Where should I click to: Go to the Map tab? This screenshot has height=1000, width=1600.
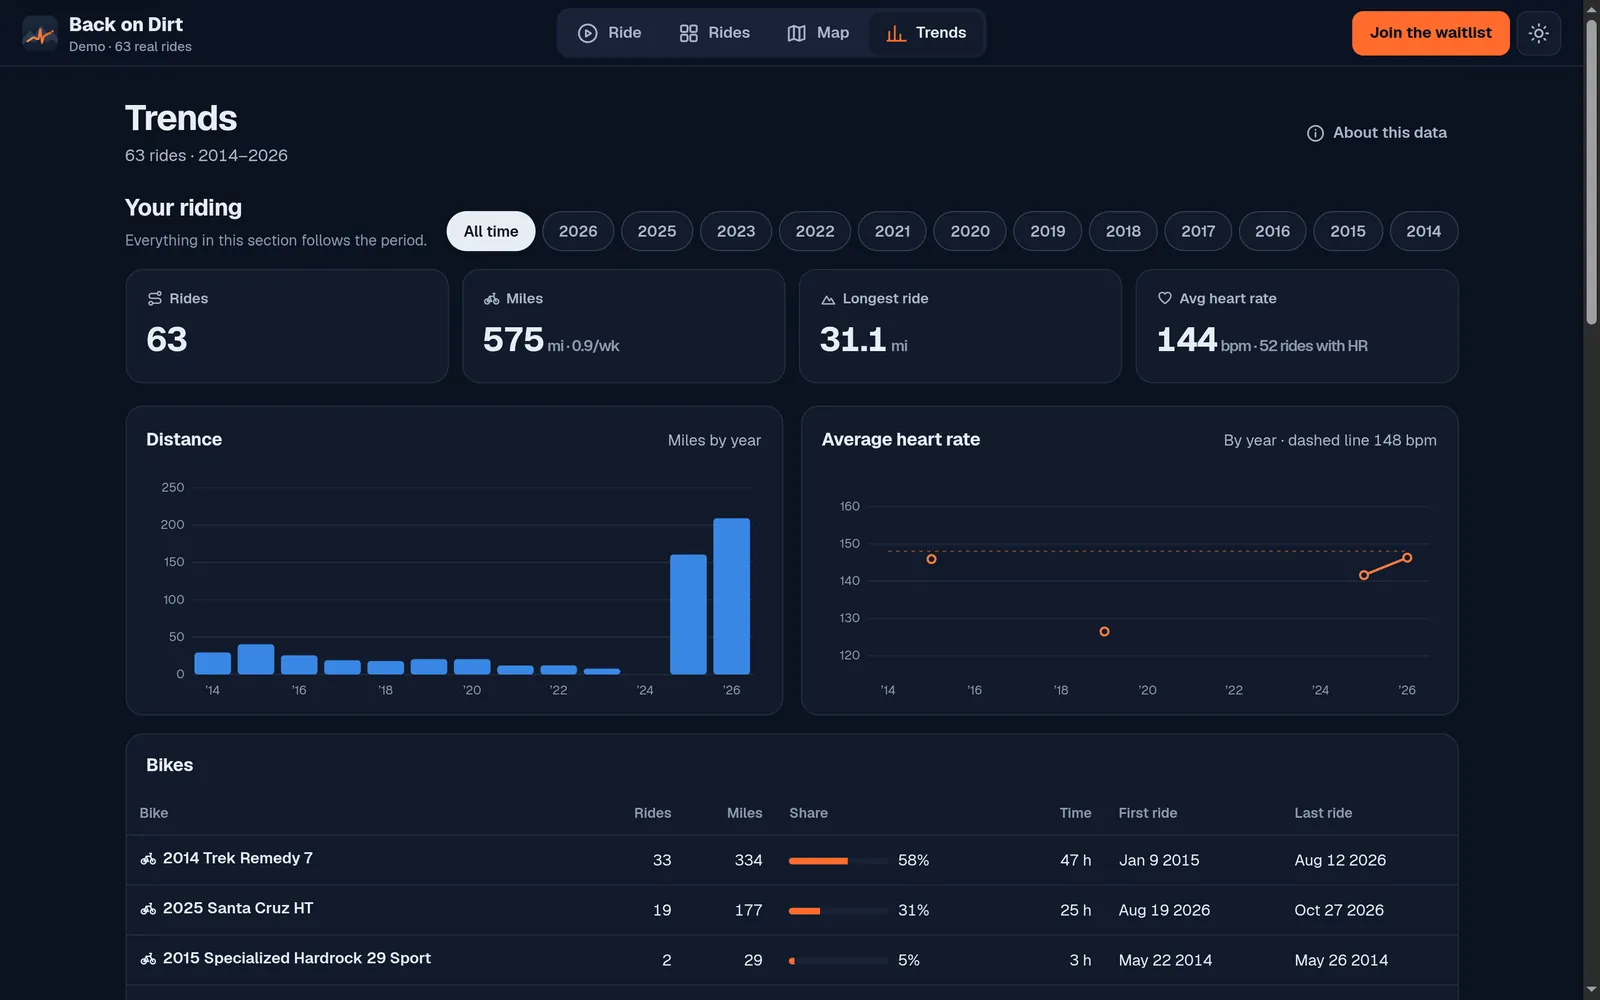[818, 33]
